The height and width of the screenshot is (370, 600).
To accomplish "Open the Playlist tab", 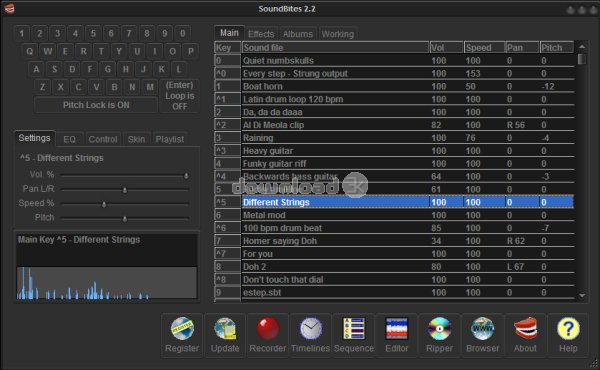I will (170, 139).
